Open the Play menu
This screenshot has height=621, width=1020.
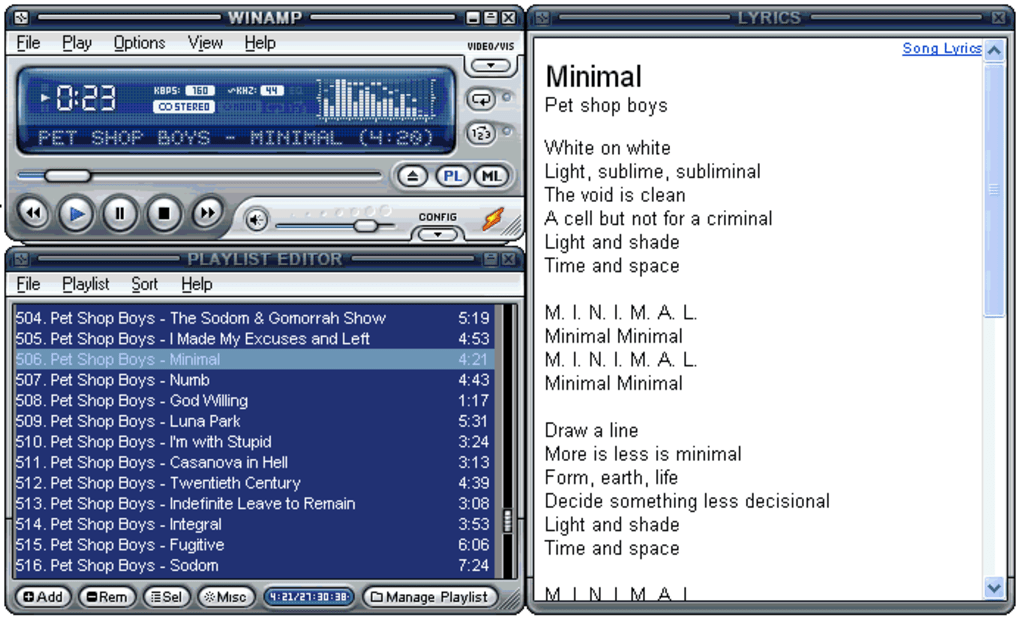(x=77, y=43)
